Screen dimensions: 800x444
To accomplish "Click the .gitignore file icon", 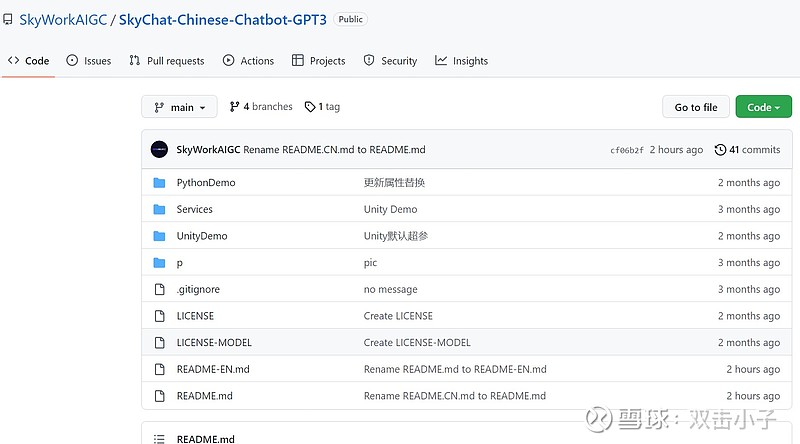I will click(159, 289).
